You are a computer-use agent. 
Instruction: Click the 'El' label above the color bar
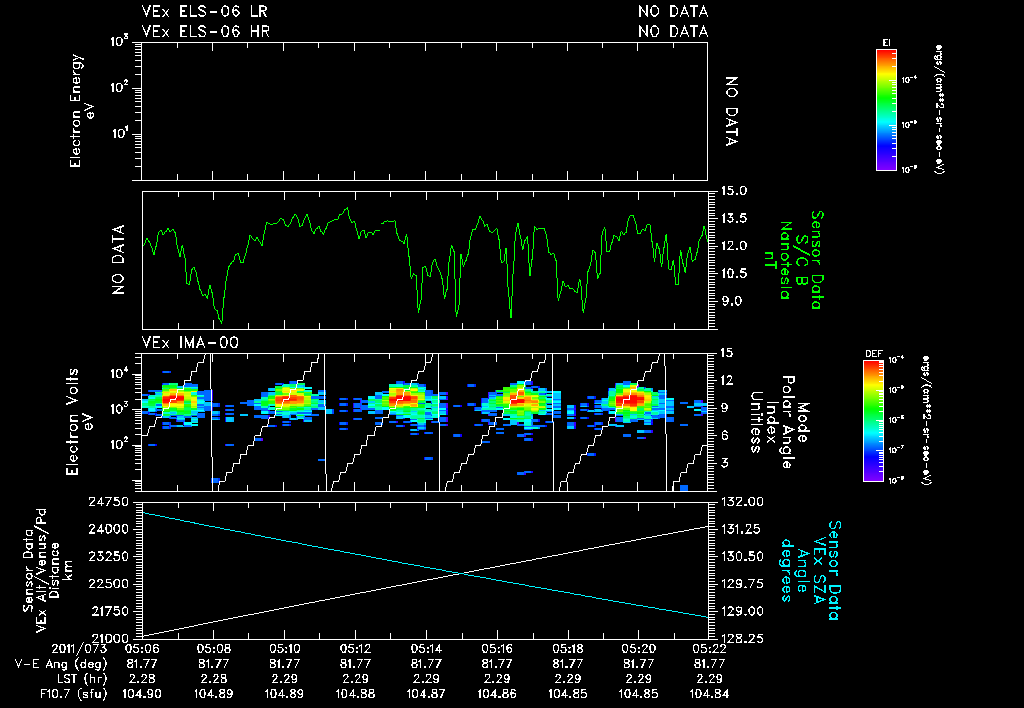(886, 43)
